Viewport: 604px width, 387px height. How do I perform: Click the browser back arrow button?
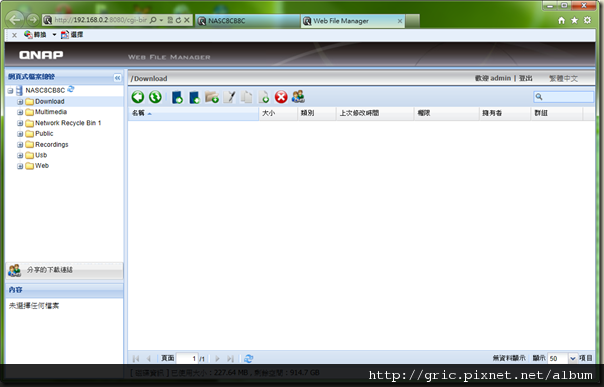click(x=15, y=20)
